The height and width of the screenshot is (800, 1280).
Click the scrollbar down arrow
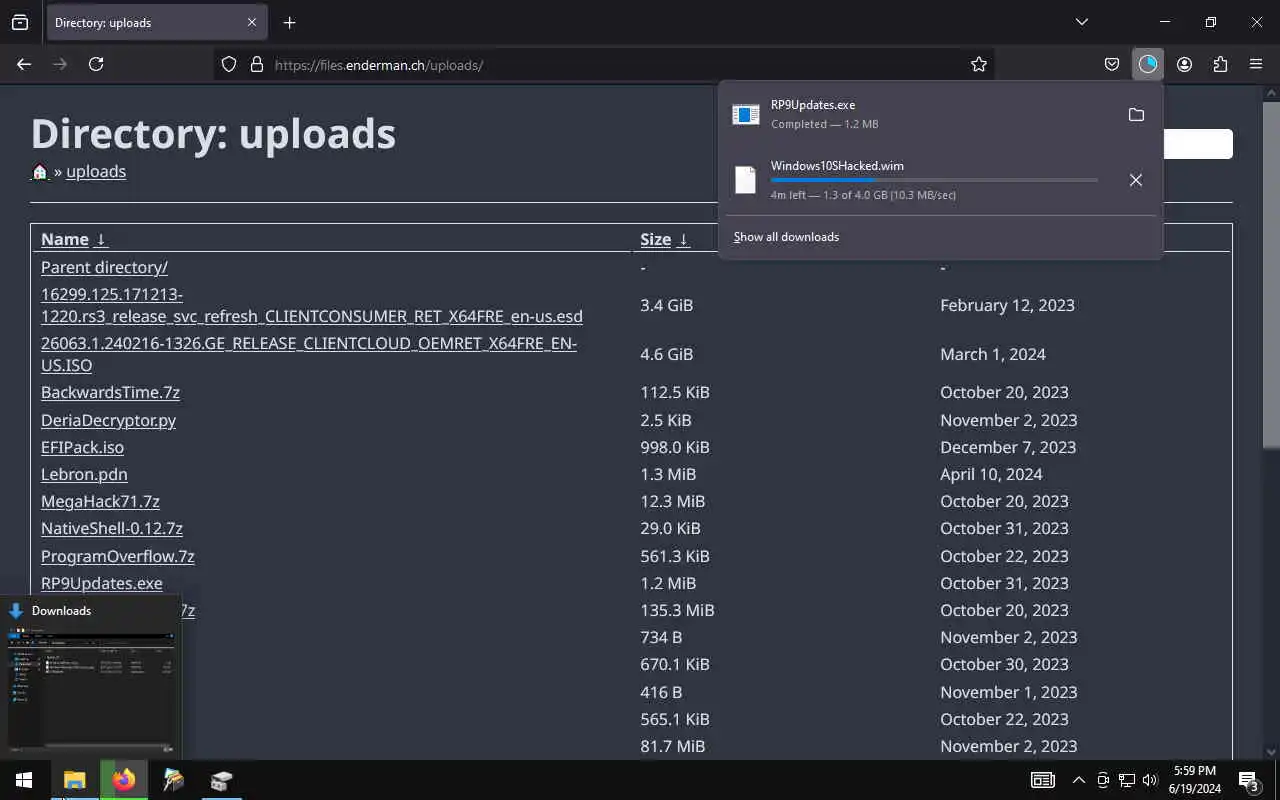point(1272,751)
